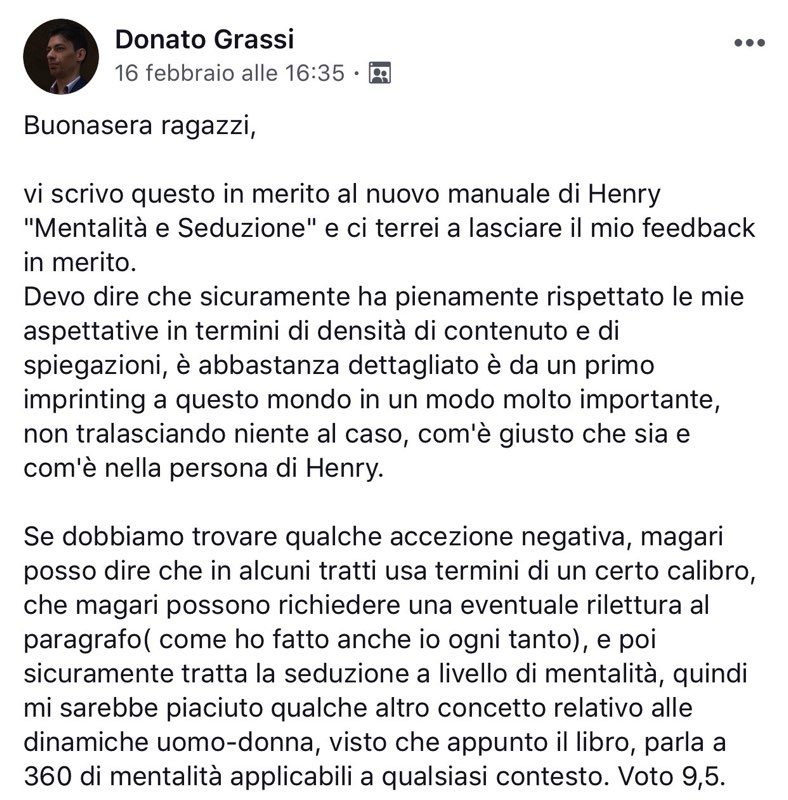Click the line starting mi sarebbe piaciuto

(358, 708)
